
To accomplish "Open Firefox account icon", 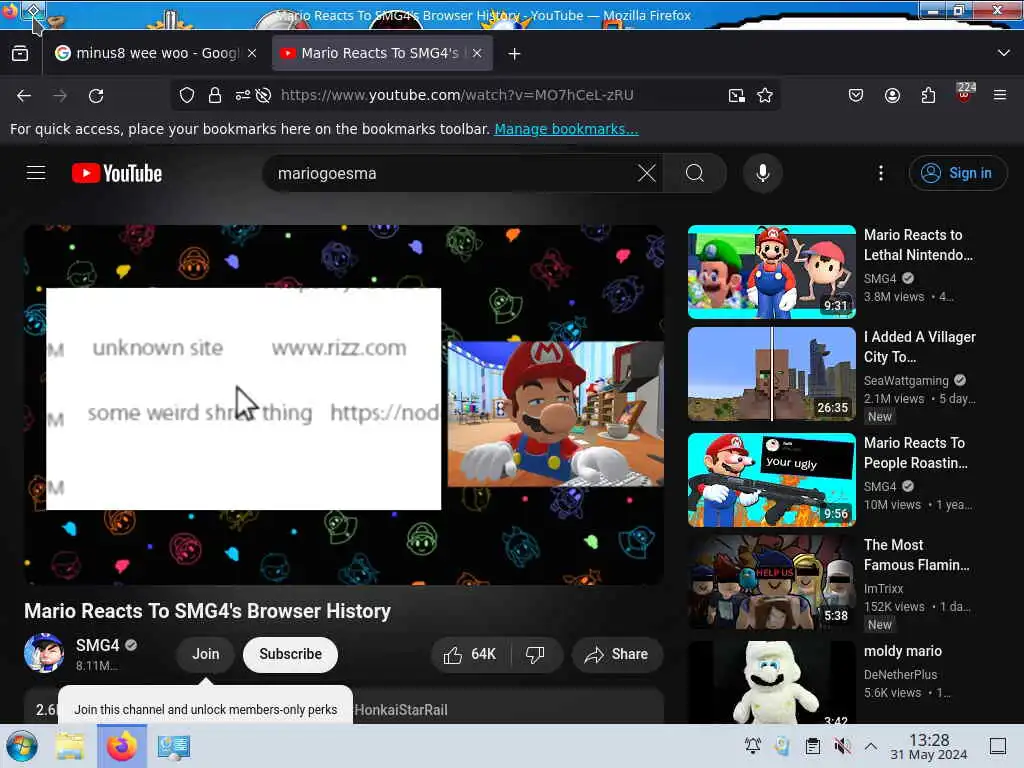I will click(892, 95).
